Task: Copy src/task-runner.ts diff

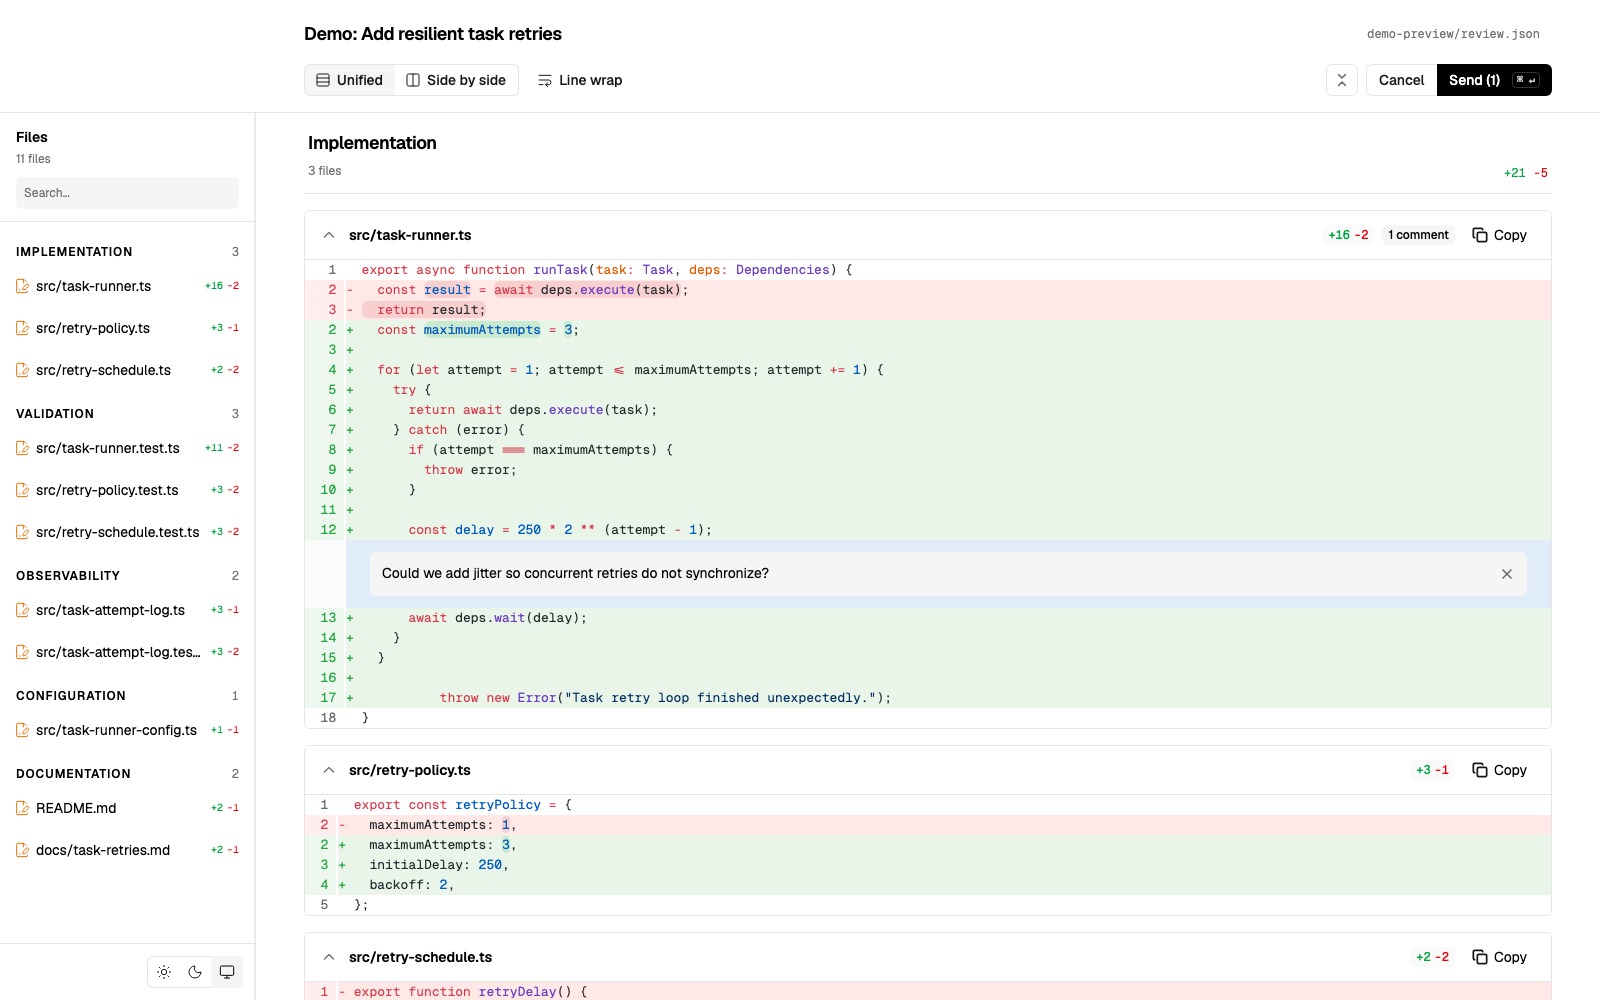Action: 1499,235
